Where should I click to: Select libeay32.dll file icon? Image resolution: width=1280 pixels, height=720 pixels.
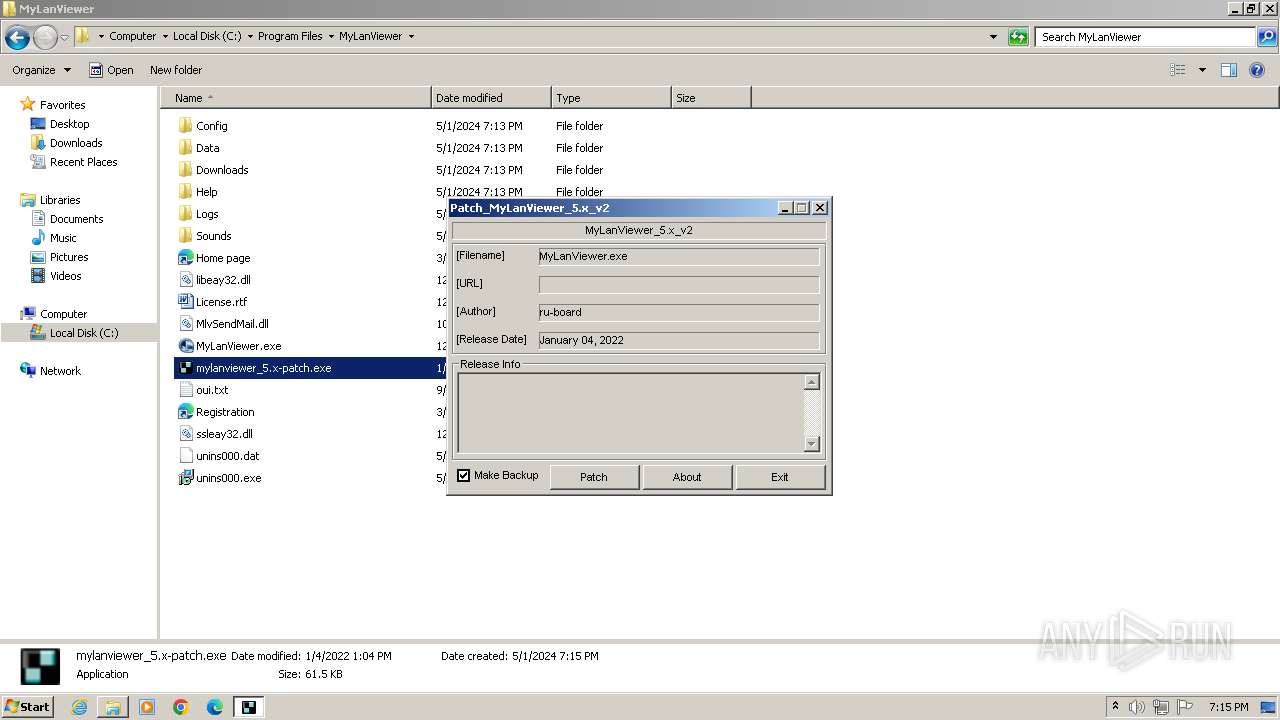(x=185, y=280)
